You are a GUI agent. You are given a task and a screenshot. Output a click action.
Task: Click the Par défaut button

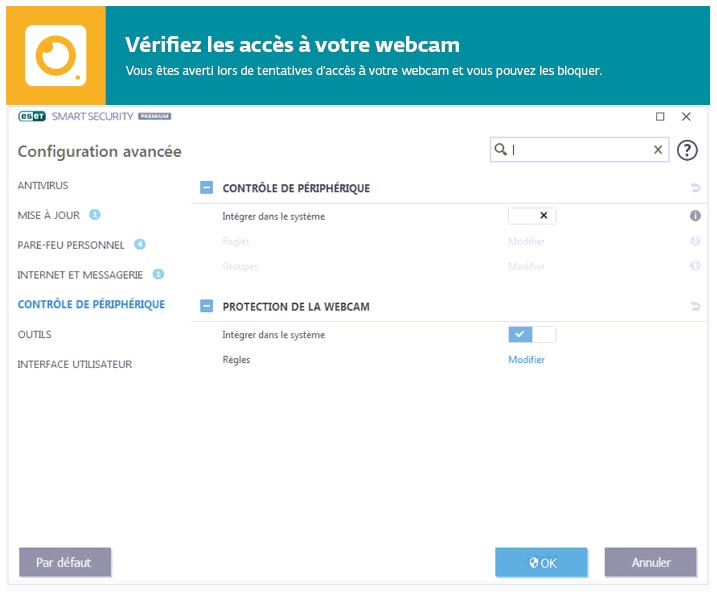tap(64, 562)
